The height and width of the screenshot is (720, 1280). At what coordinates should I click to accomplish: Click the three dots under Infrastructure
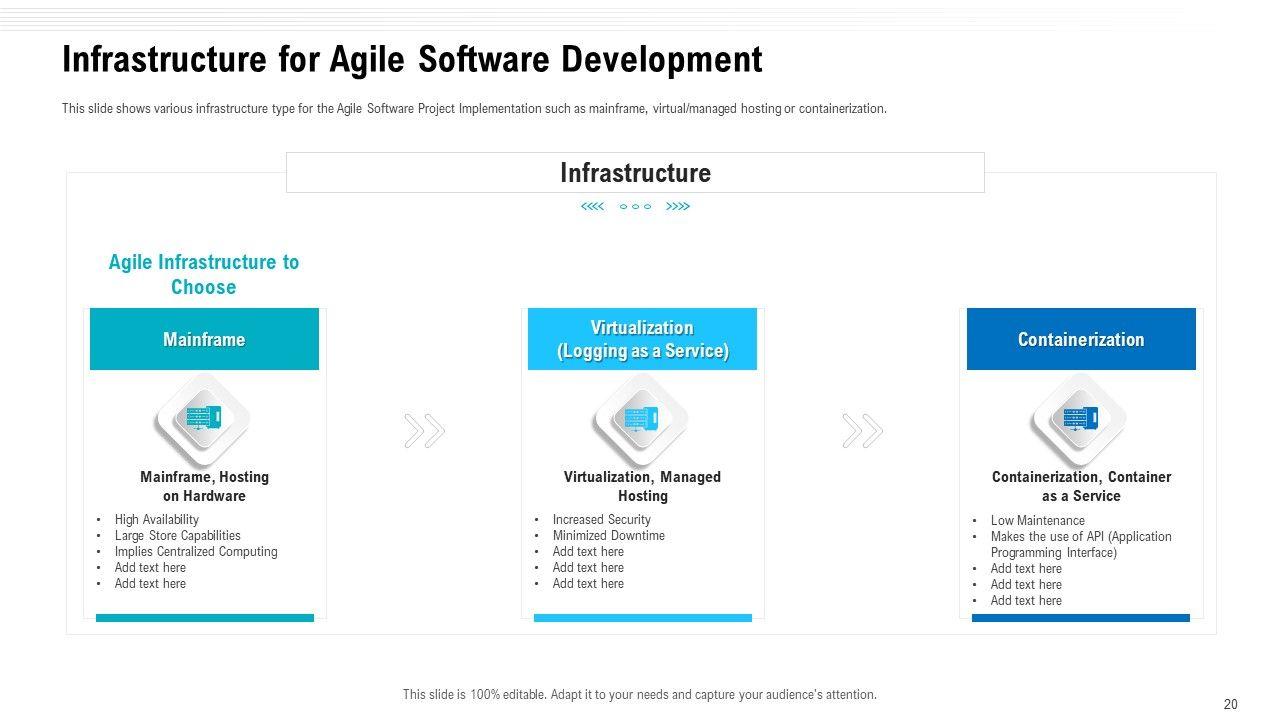pos(635,207)
